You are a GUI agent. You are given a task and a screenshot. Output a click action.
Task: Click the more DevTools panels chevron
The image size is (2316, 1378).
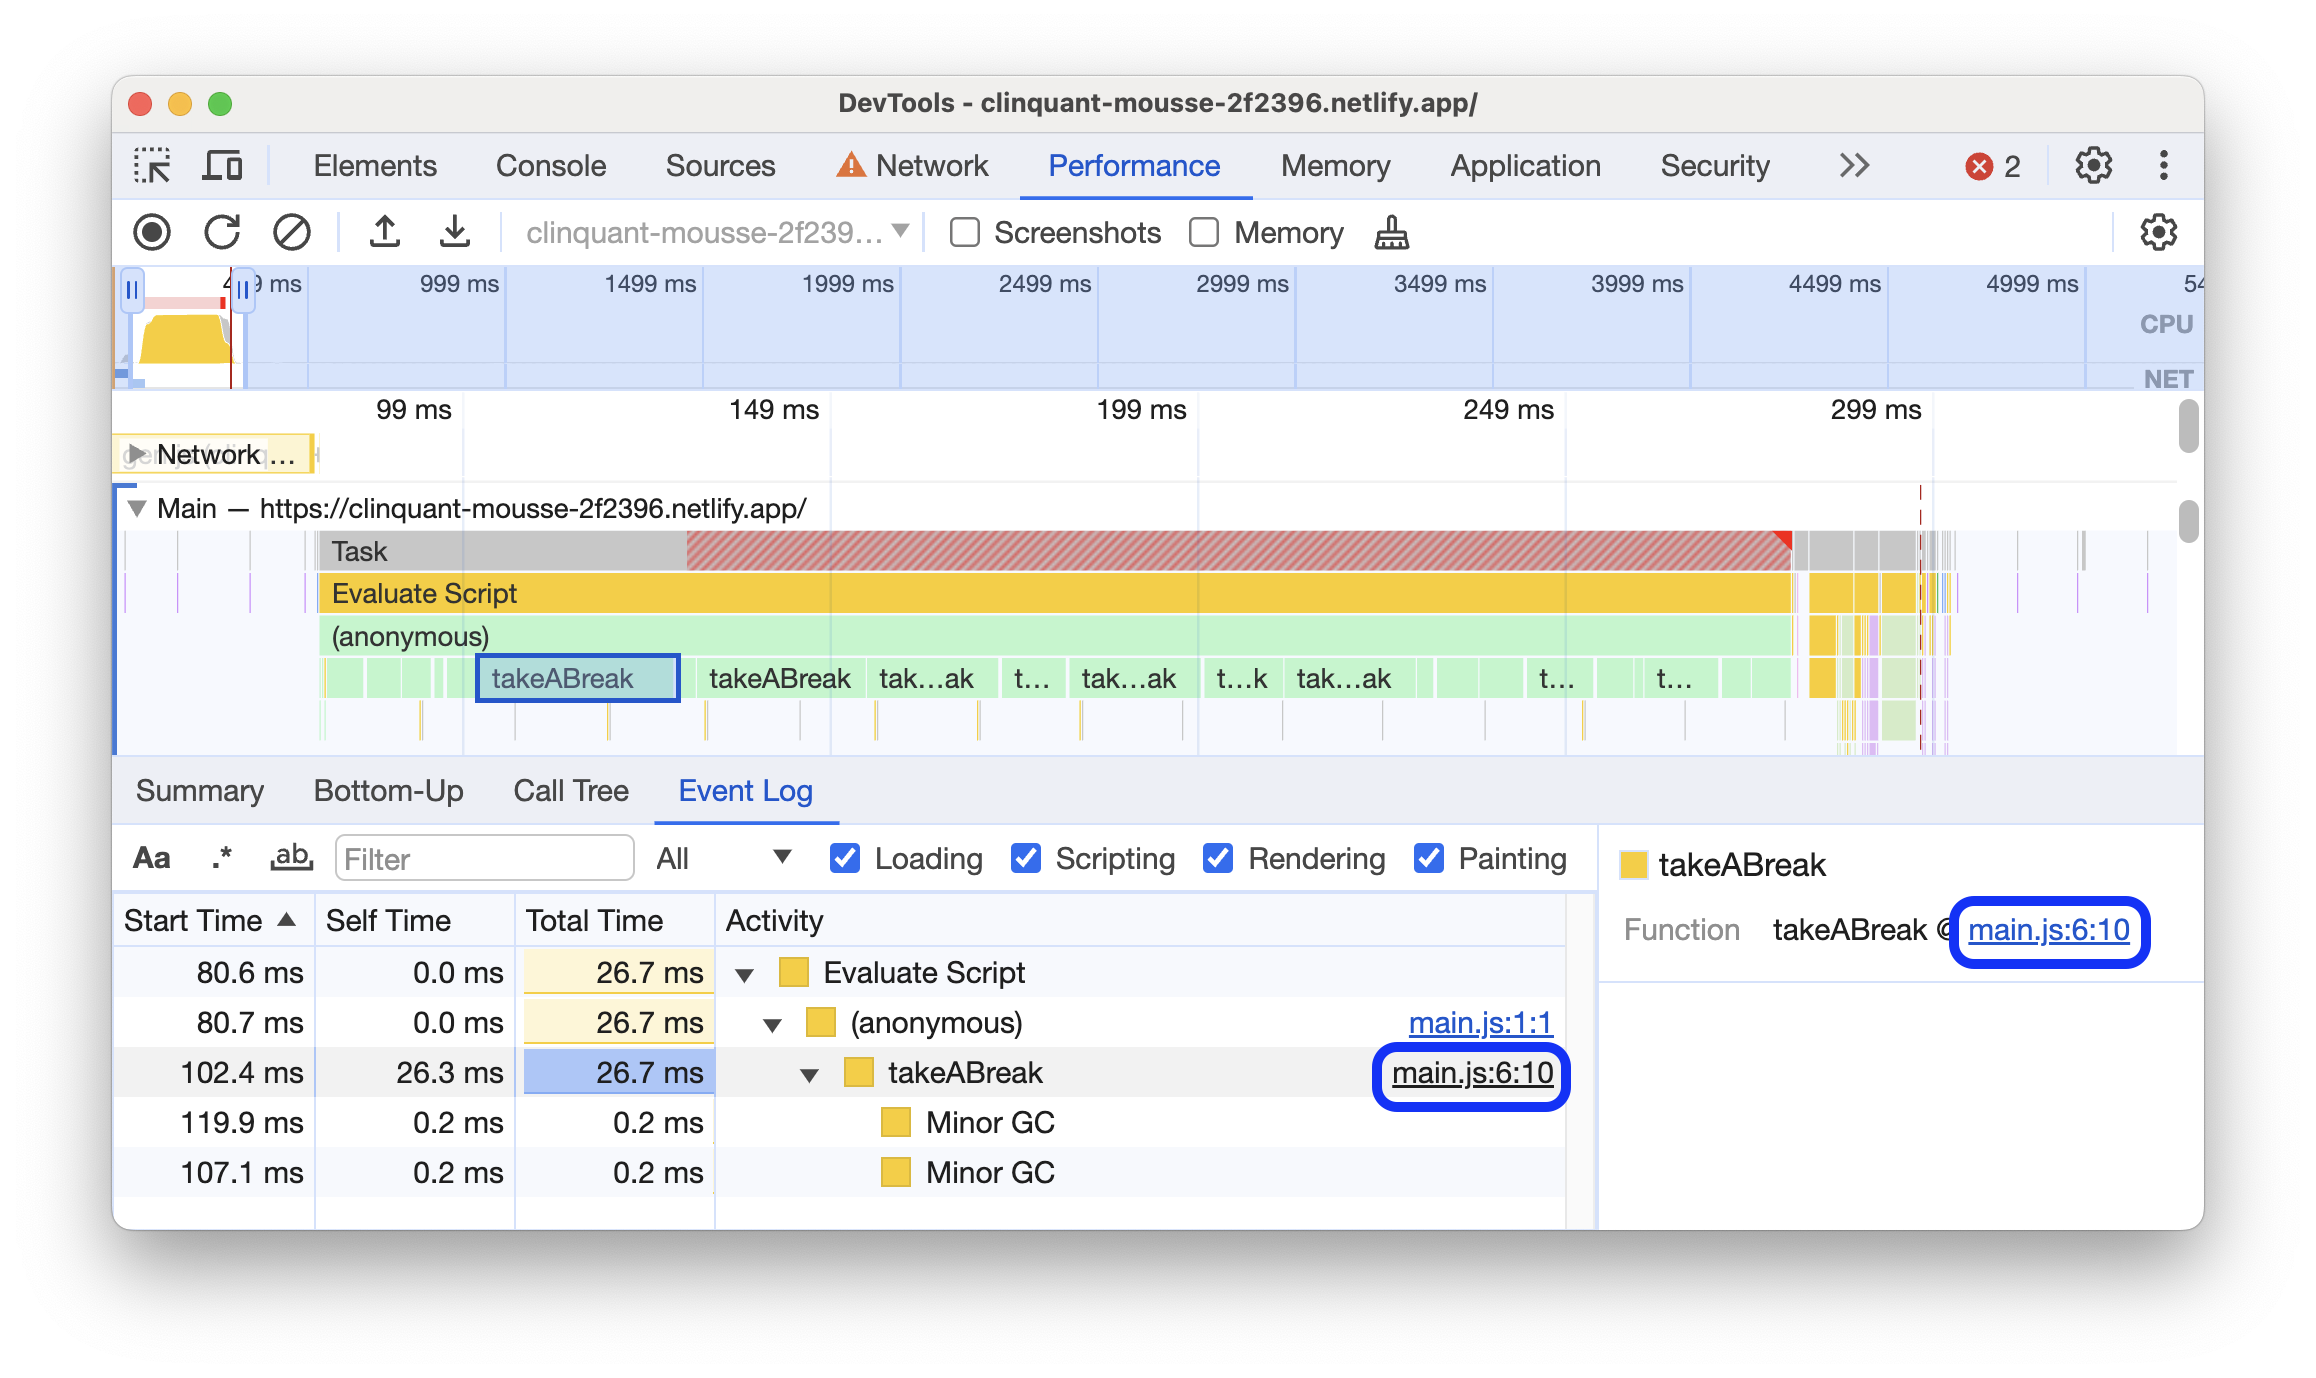click(1852, 164)
